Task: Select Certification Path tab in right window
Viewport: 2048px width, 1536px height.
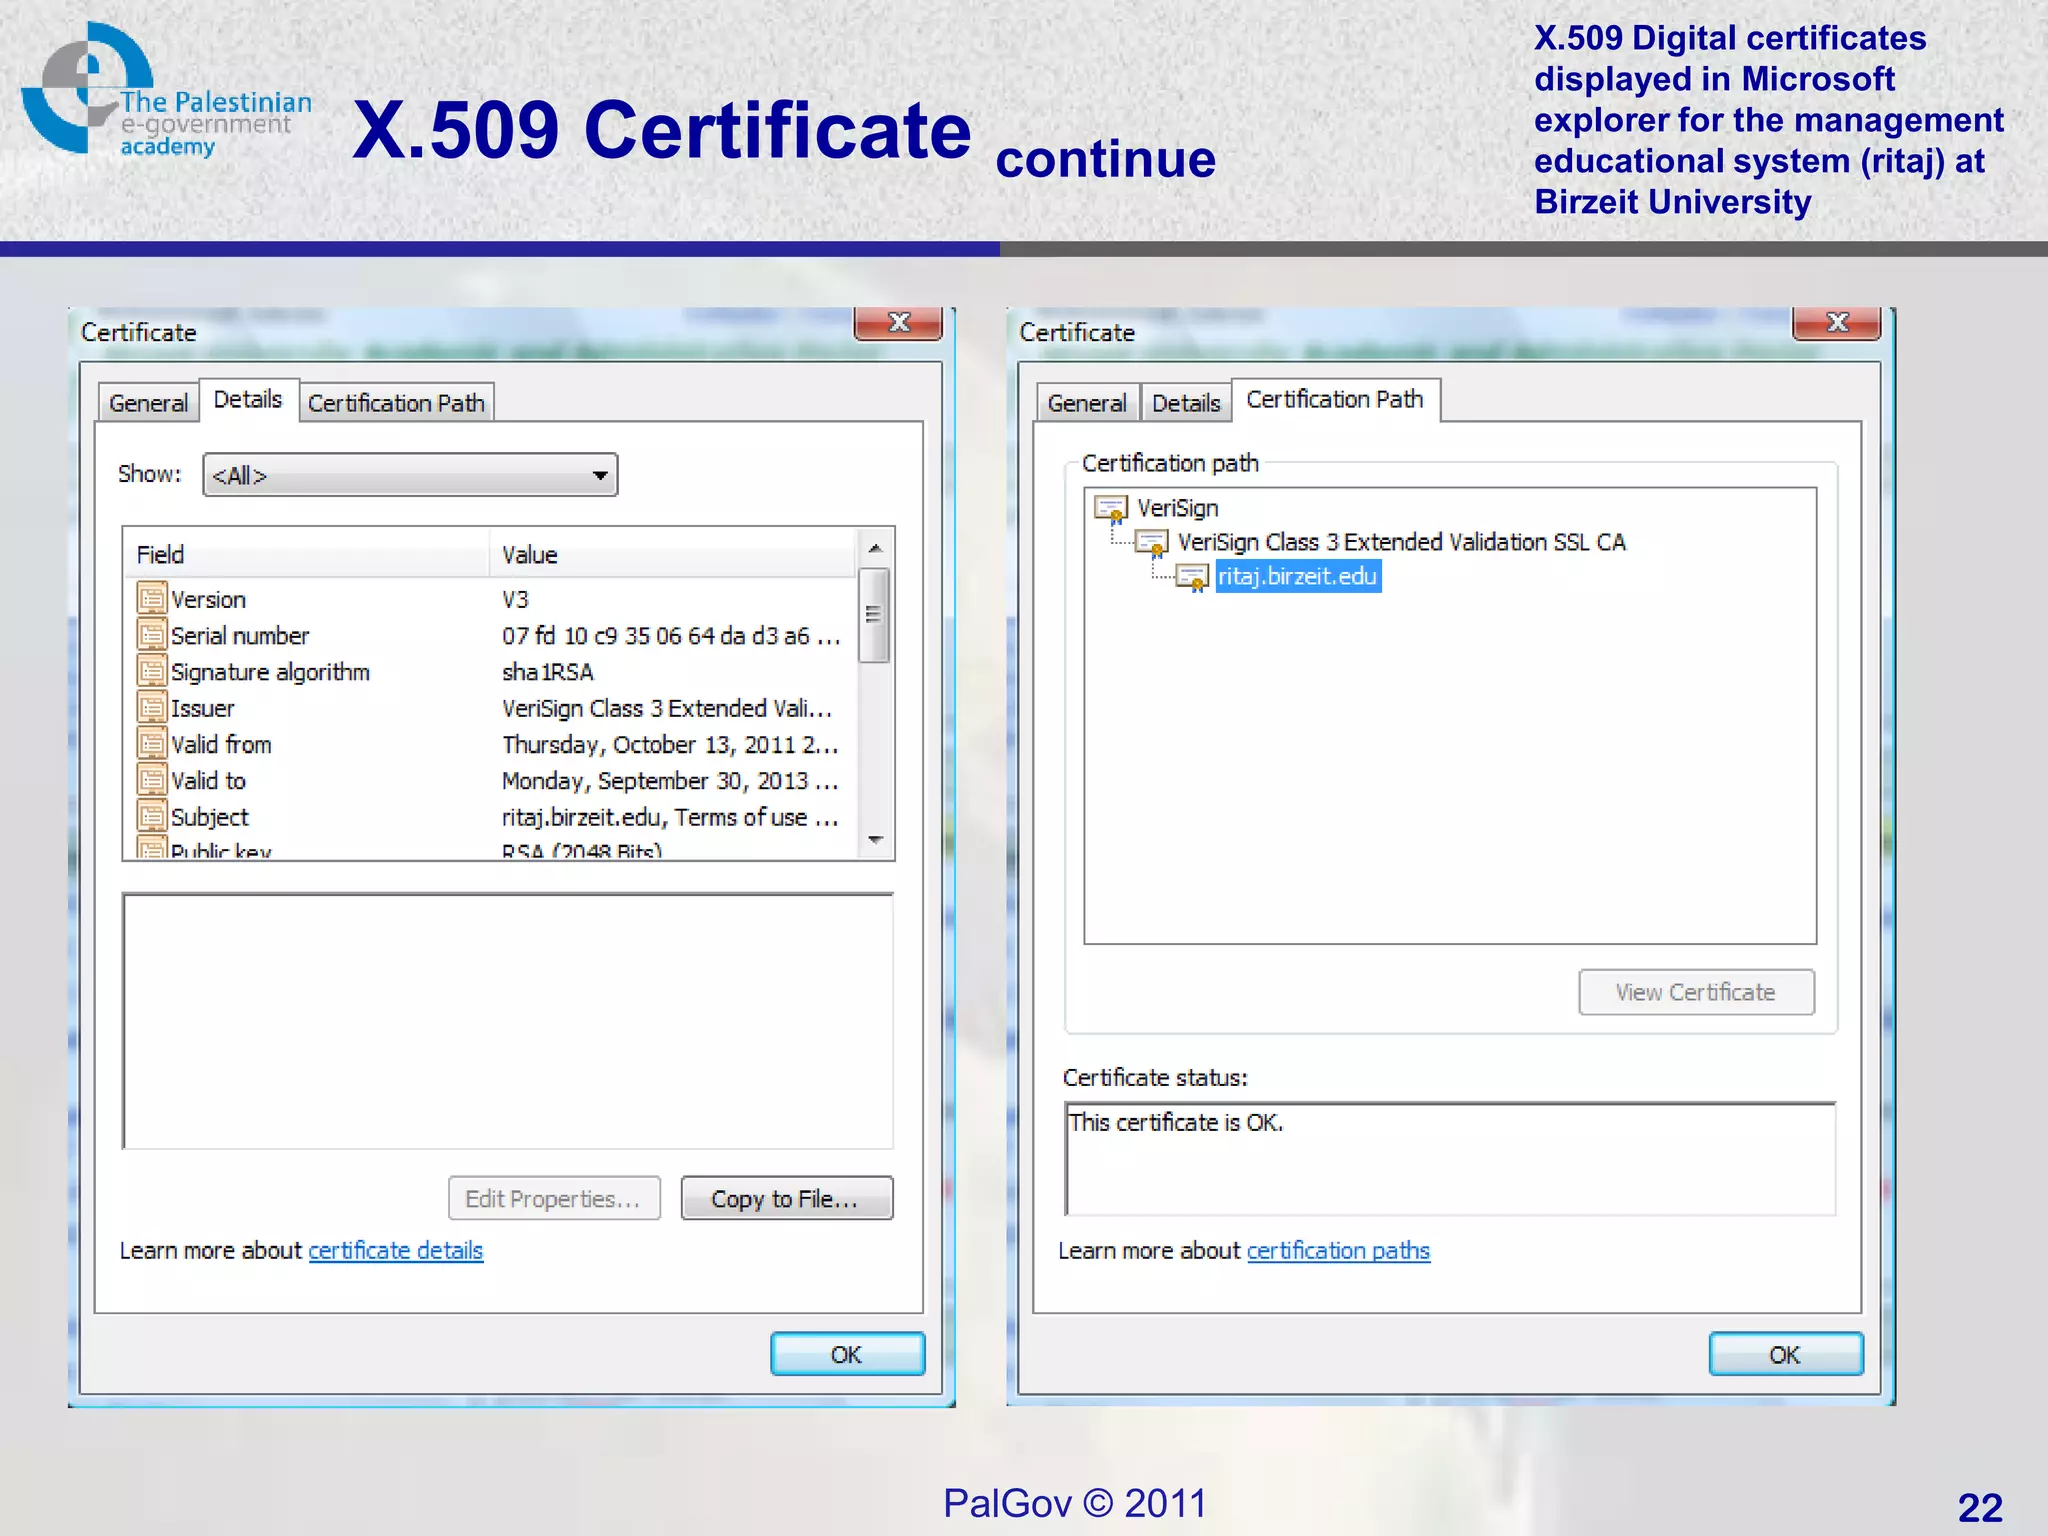Action: click(x=1335, y=400)
